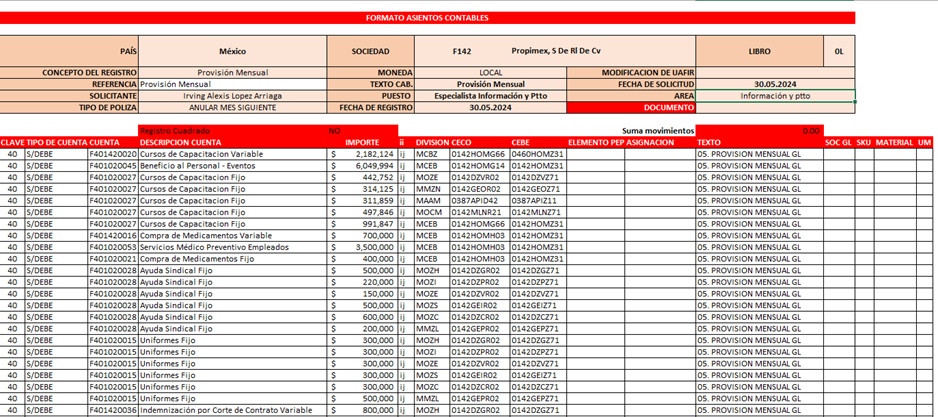Click the empty cell next to DOCUMENTO
The height and width of the screenshot is (417, 938).
pyautogui.click(x=775, y=107)
